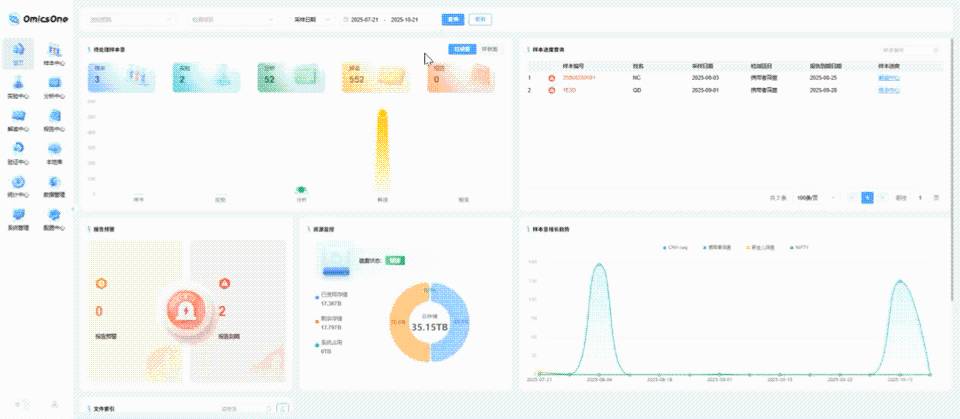Open the 首页 home icon in sidebar
Image resolution: width=960 pixels, height=419 pixels.
(x=18, y=53)
